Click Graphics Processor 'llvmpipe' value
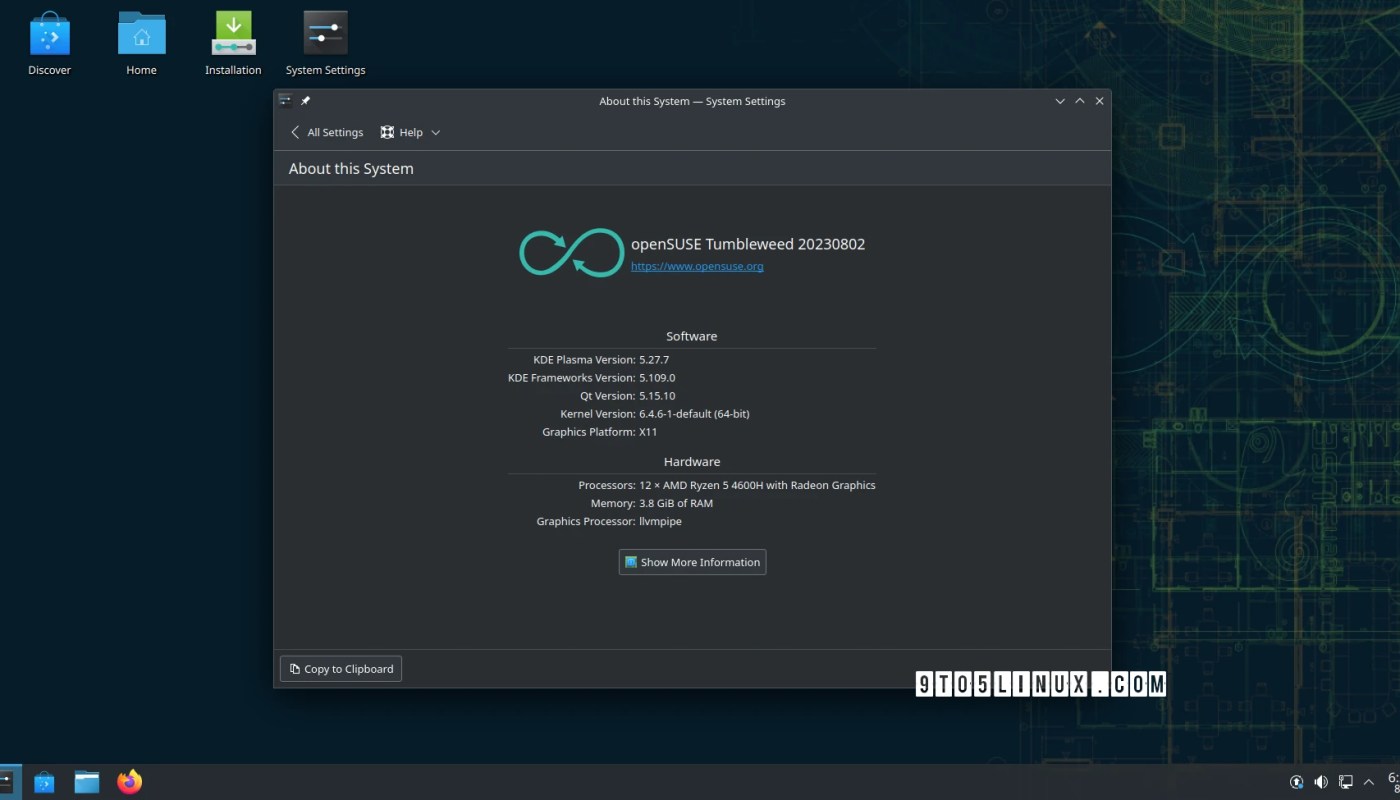This screenshot has height=800, width=1400. (x=660, y=522)
